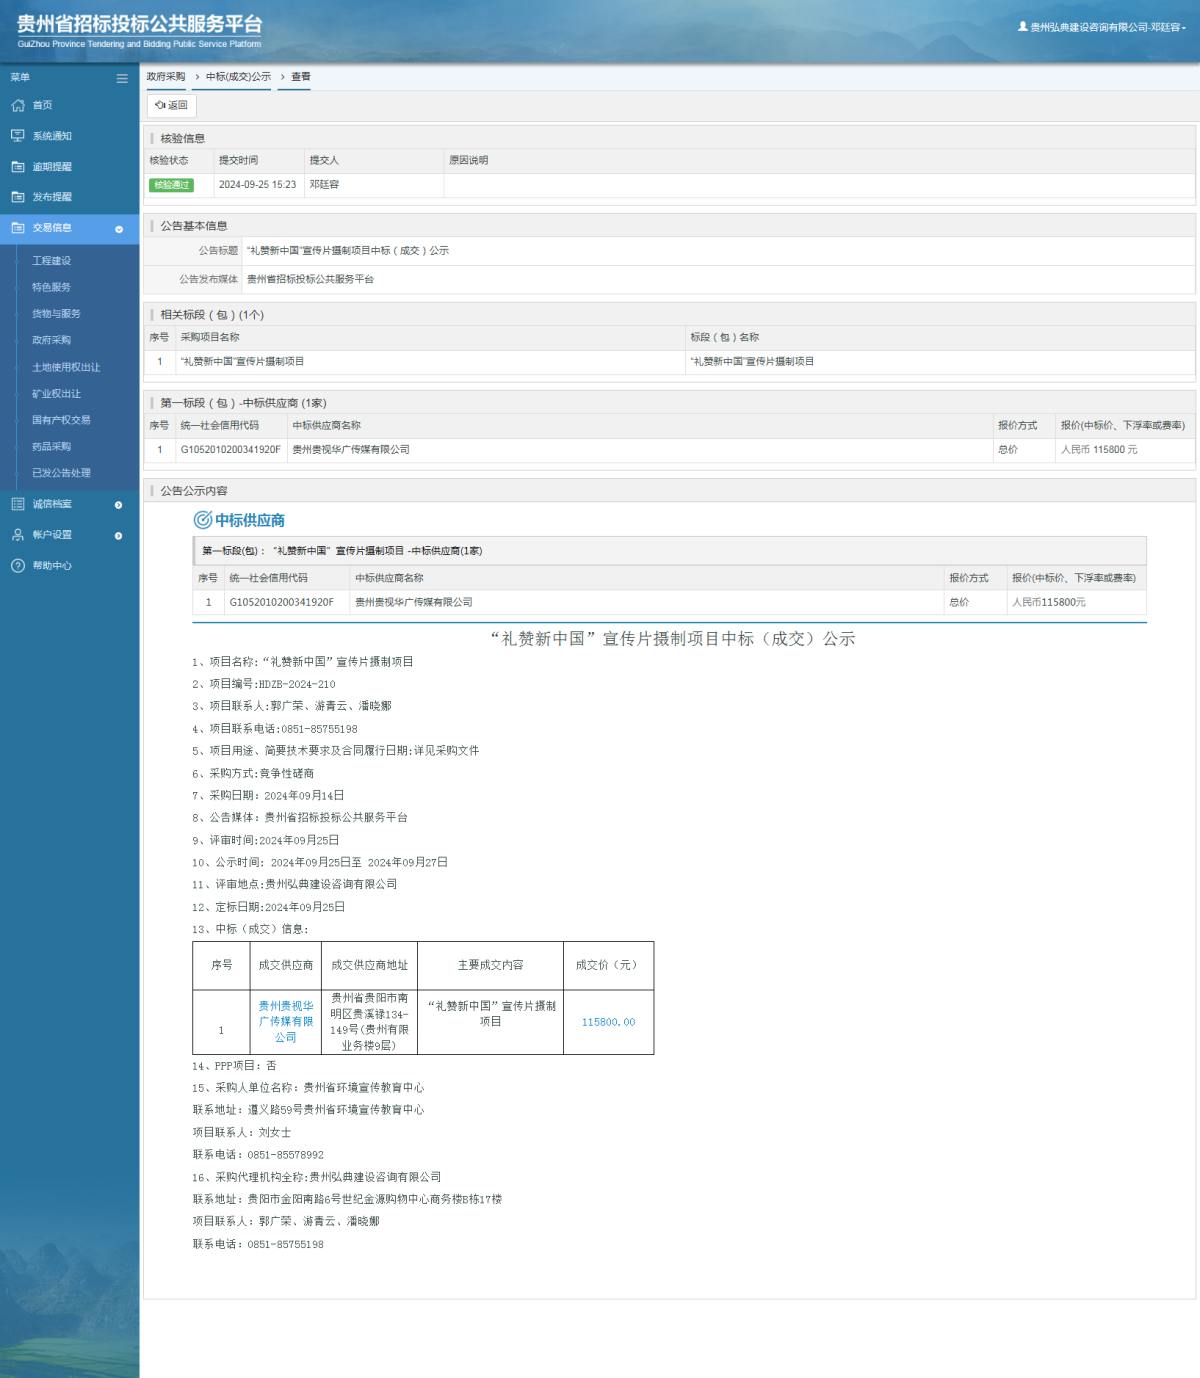Image resolution: width=1200 pixels, height=1378 pixels.
Task: Click 中标(成交)公示 breadcrumb link
Action: 239,77
